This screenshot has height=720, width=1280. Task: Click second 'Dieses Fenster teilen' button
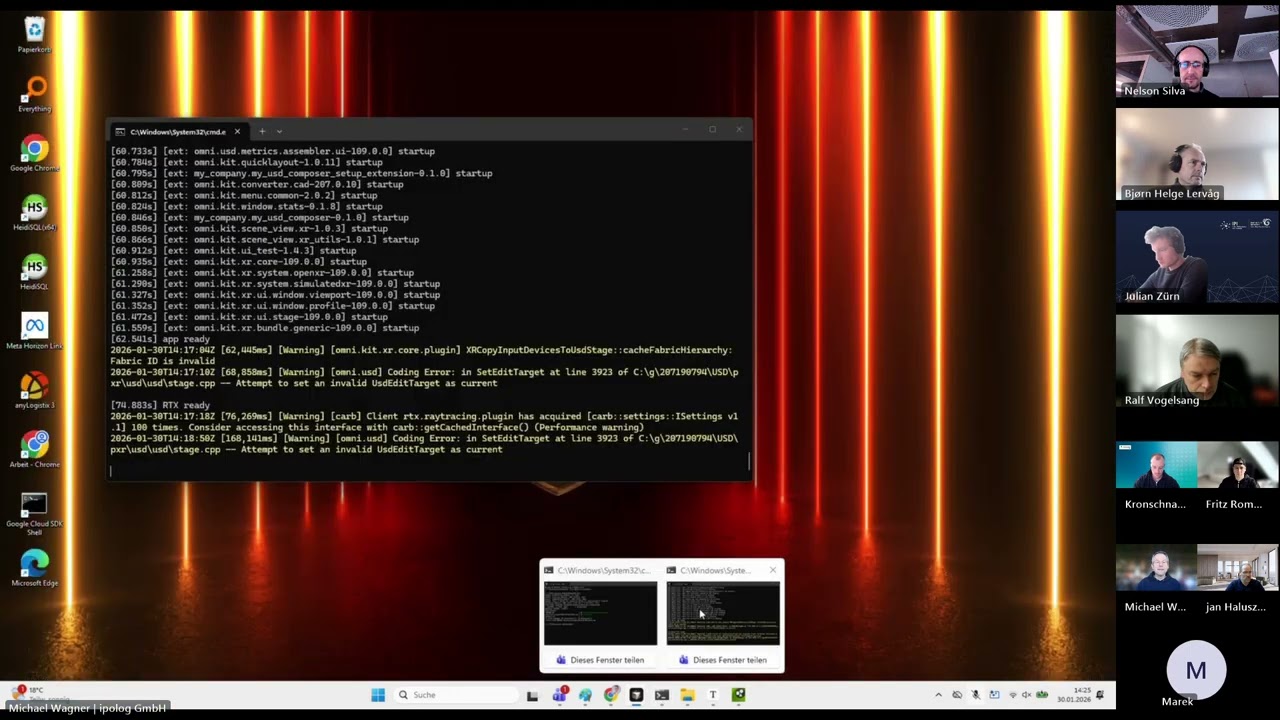723,660
